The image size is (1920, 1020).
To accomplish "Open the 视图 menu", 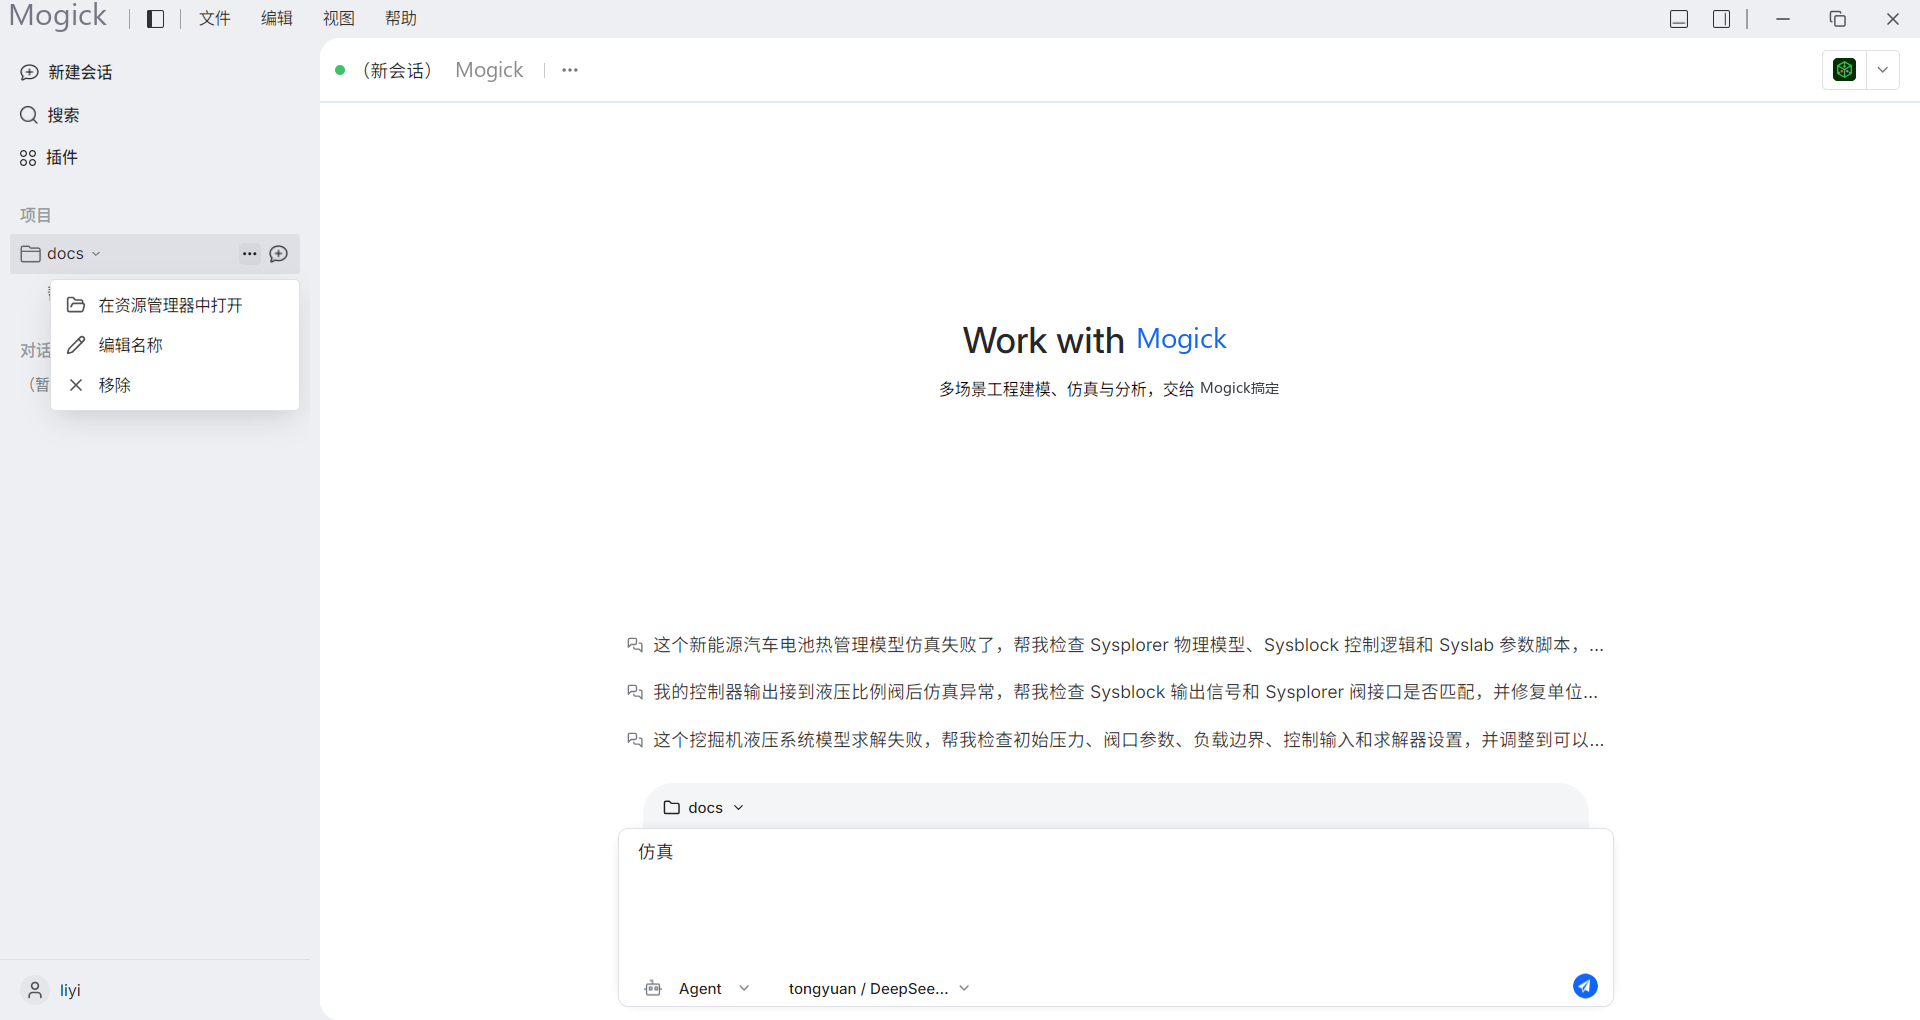I will point(339,19).
